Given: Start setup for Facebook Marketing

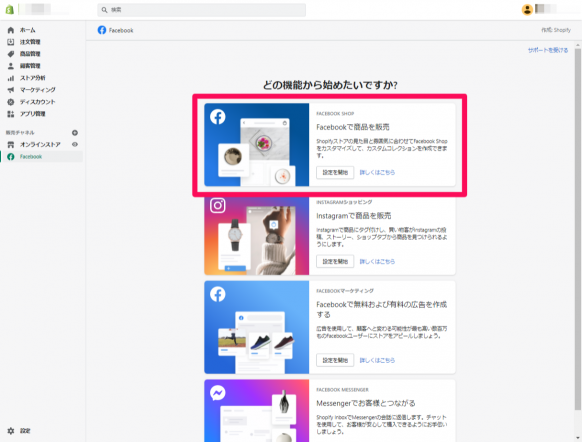Looking at the screenshot, I should pos(335,360).
